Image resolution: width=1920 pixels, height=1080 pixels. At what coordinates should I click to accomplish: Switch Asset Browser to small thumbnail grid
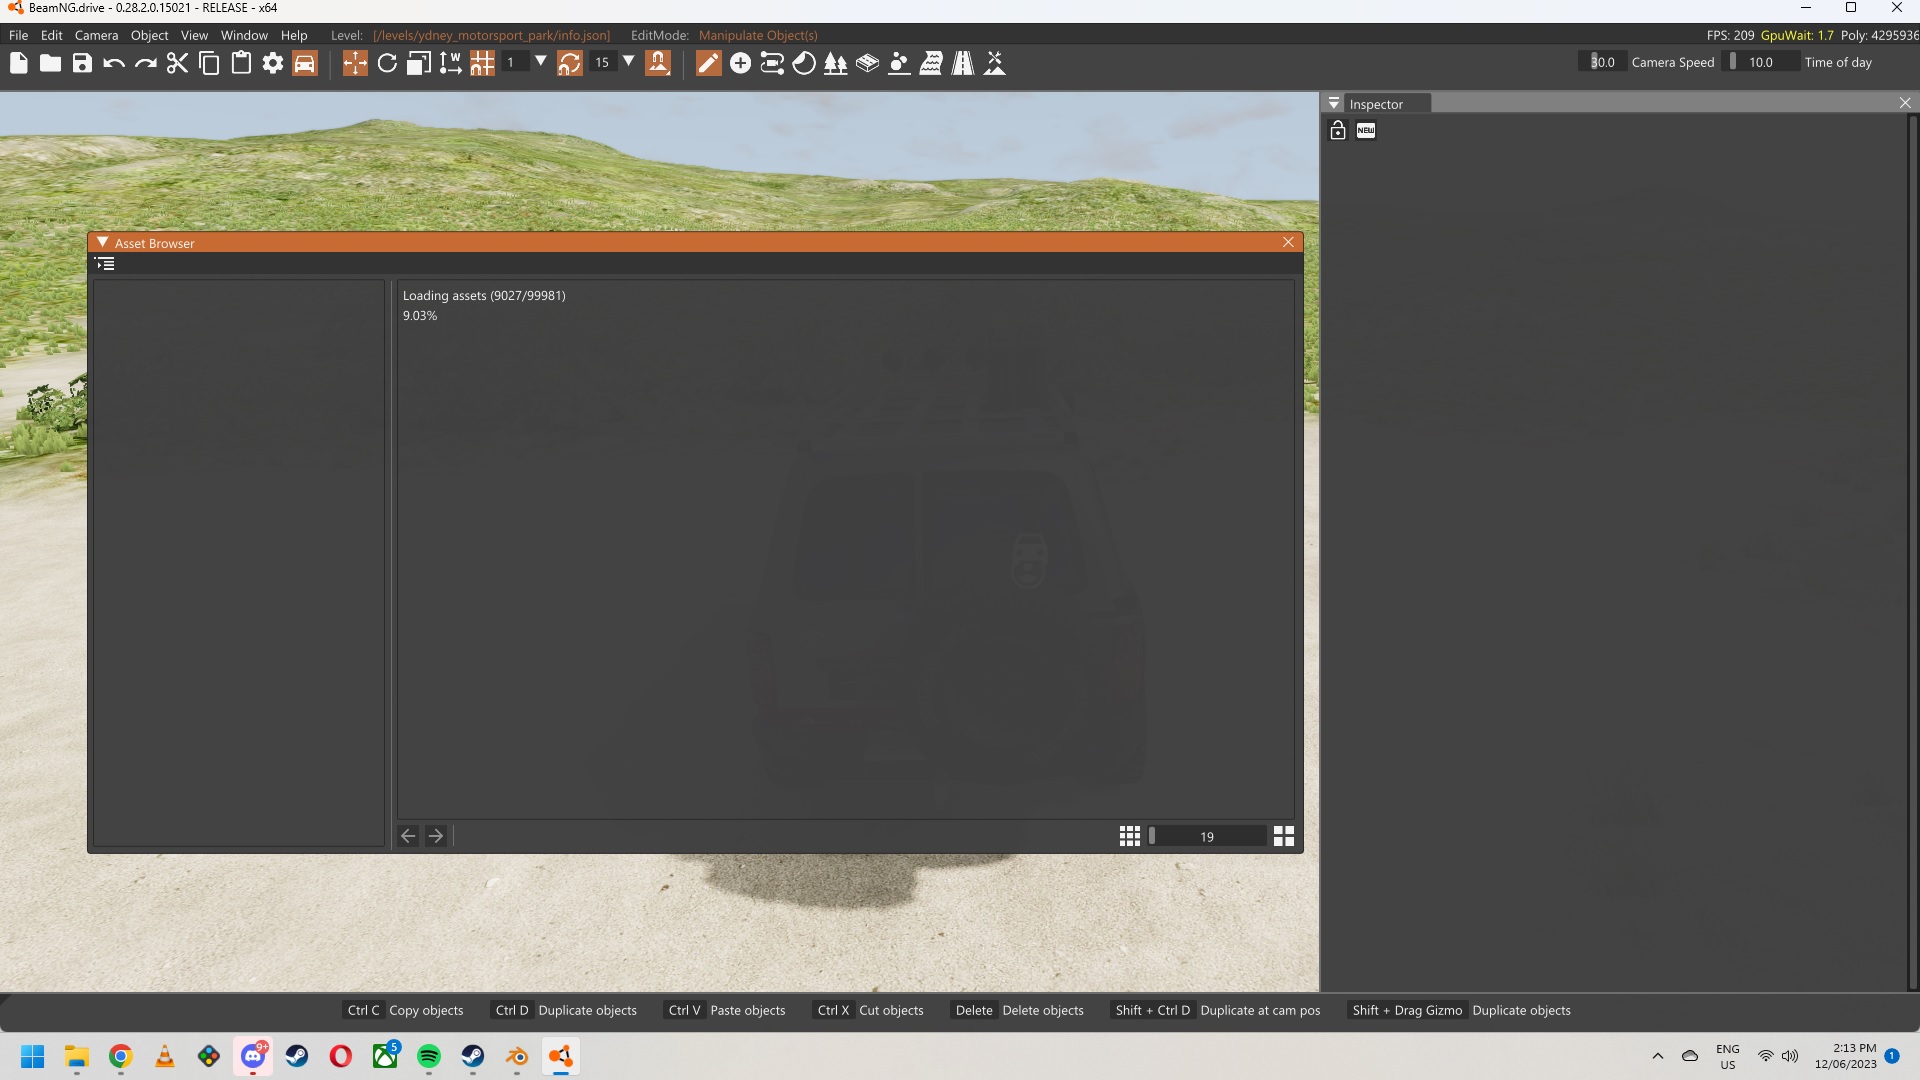pyautogui.click(x=1130, y=836)
